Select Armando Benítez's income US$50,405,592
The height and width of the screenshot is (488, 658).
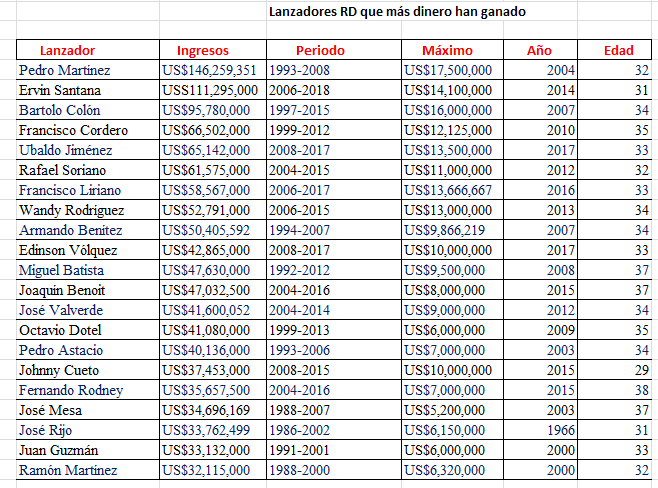[206, 230]
